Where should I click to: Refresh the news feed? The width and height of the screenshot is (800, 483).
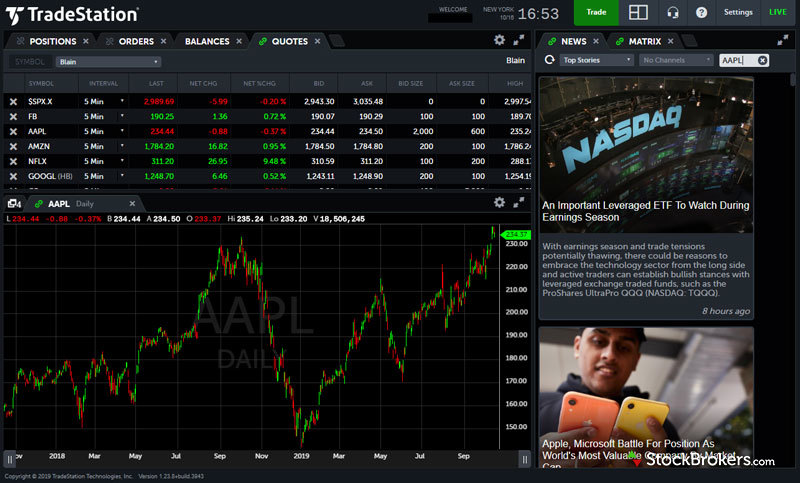click(549, 60)
